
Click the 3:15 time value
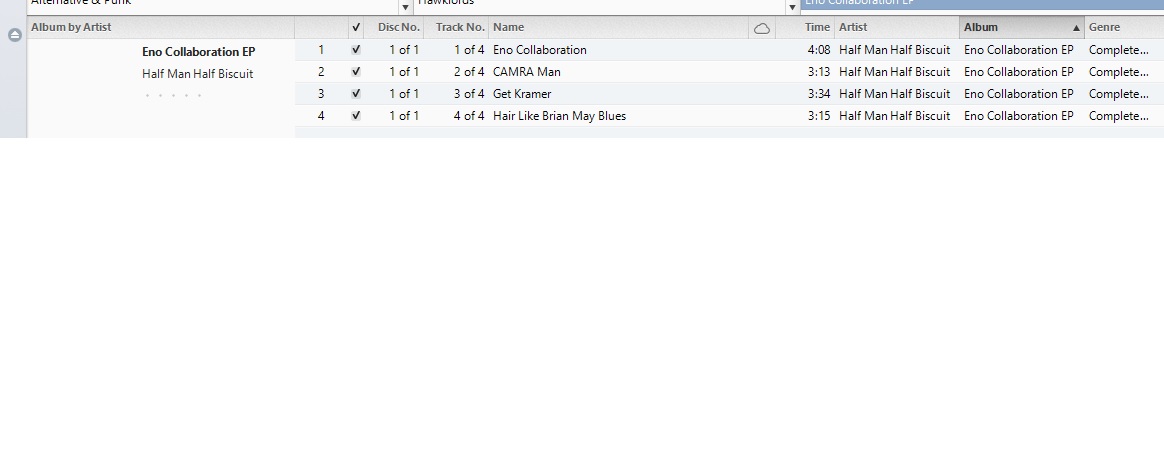coord(819,116)
